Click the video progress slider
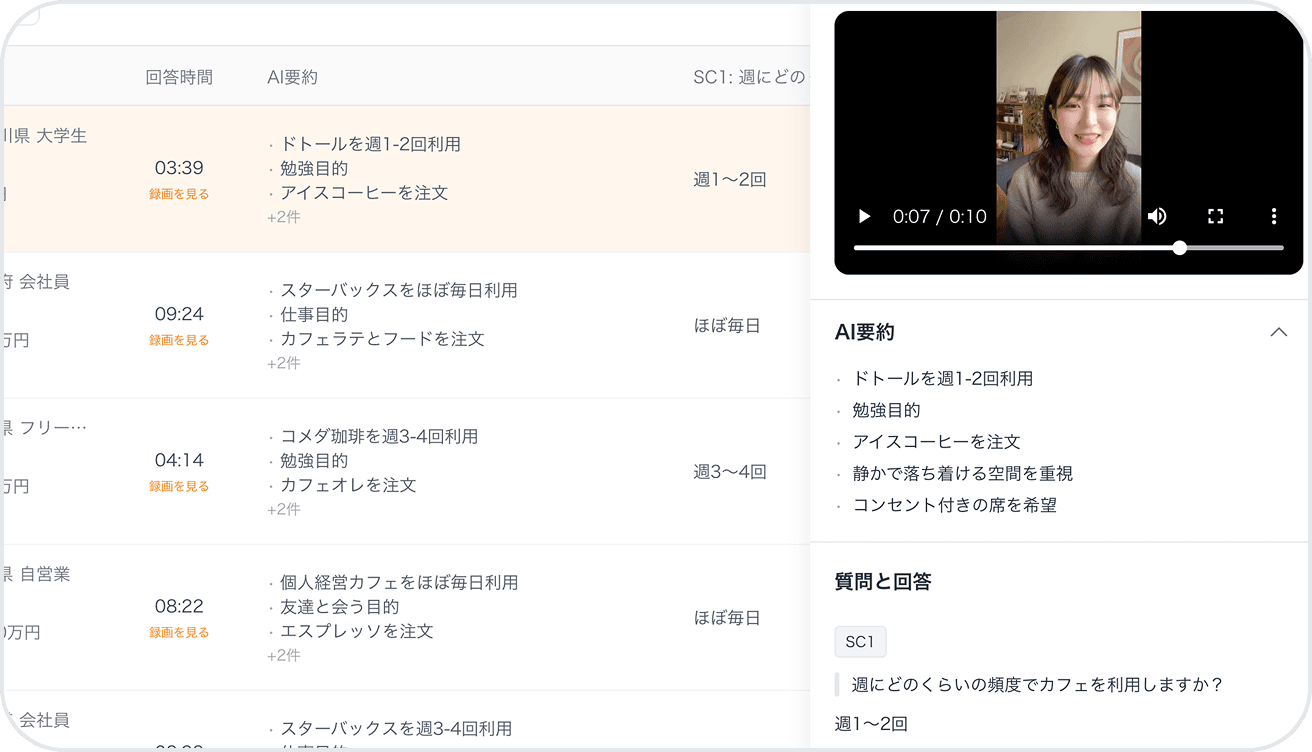The image size is (1312, 752). pos(1068,248)
